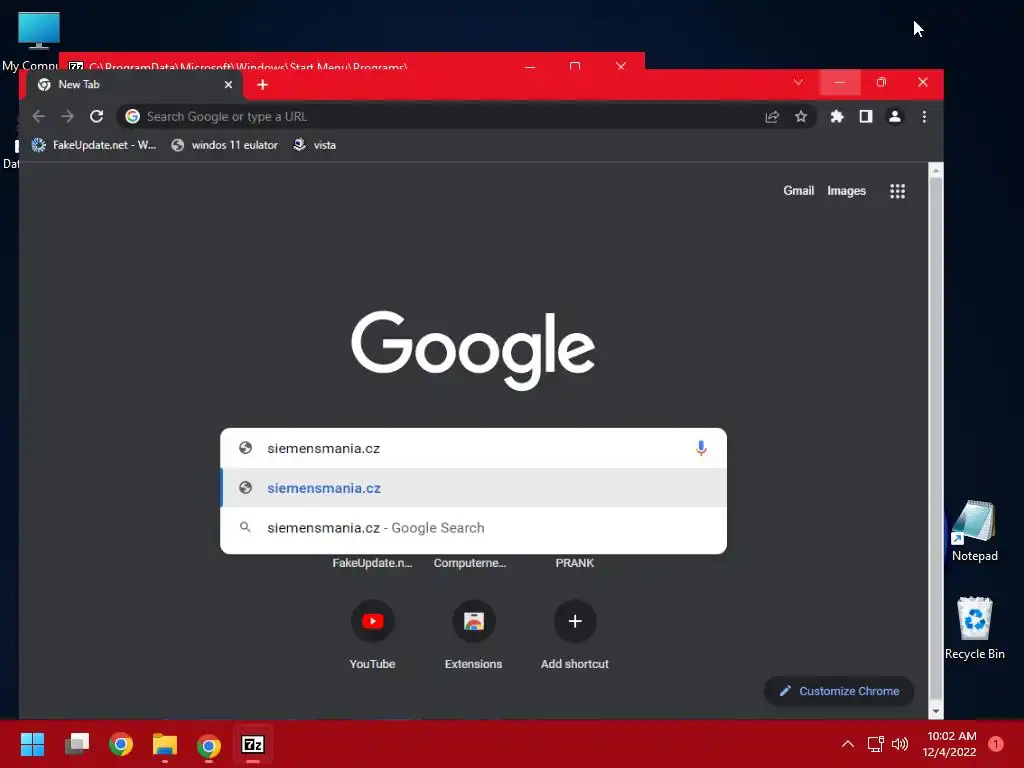Open the tab search chevron

coord(798,82)
